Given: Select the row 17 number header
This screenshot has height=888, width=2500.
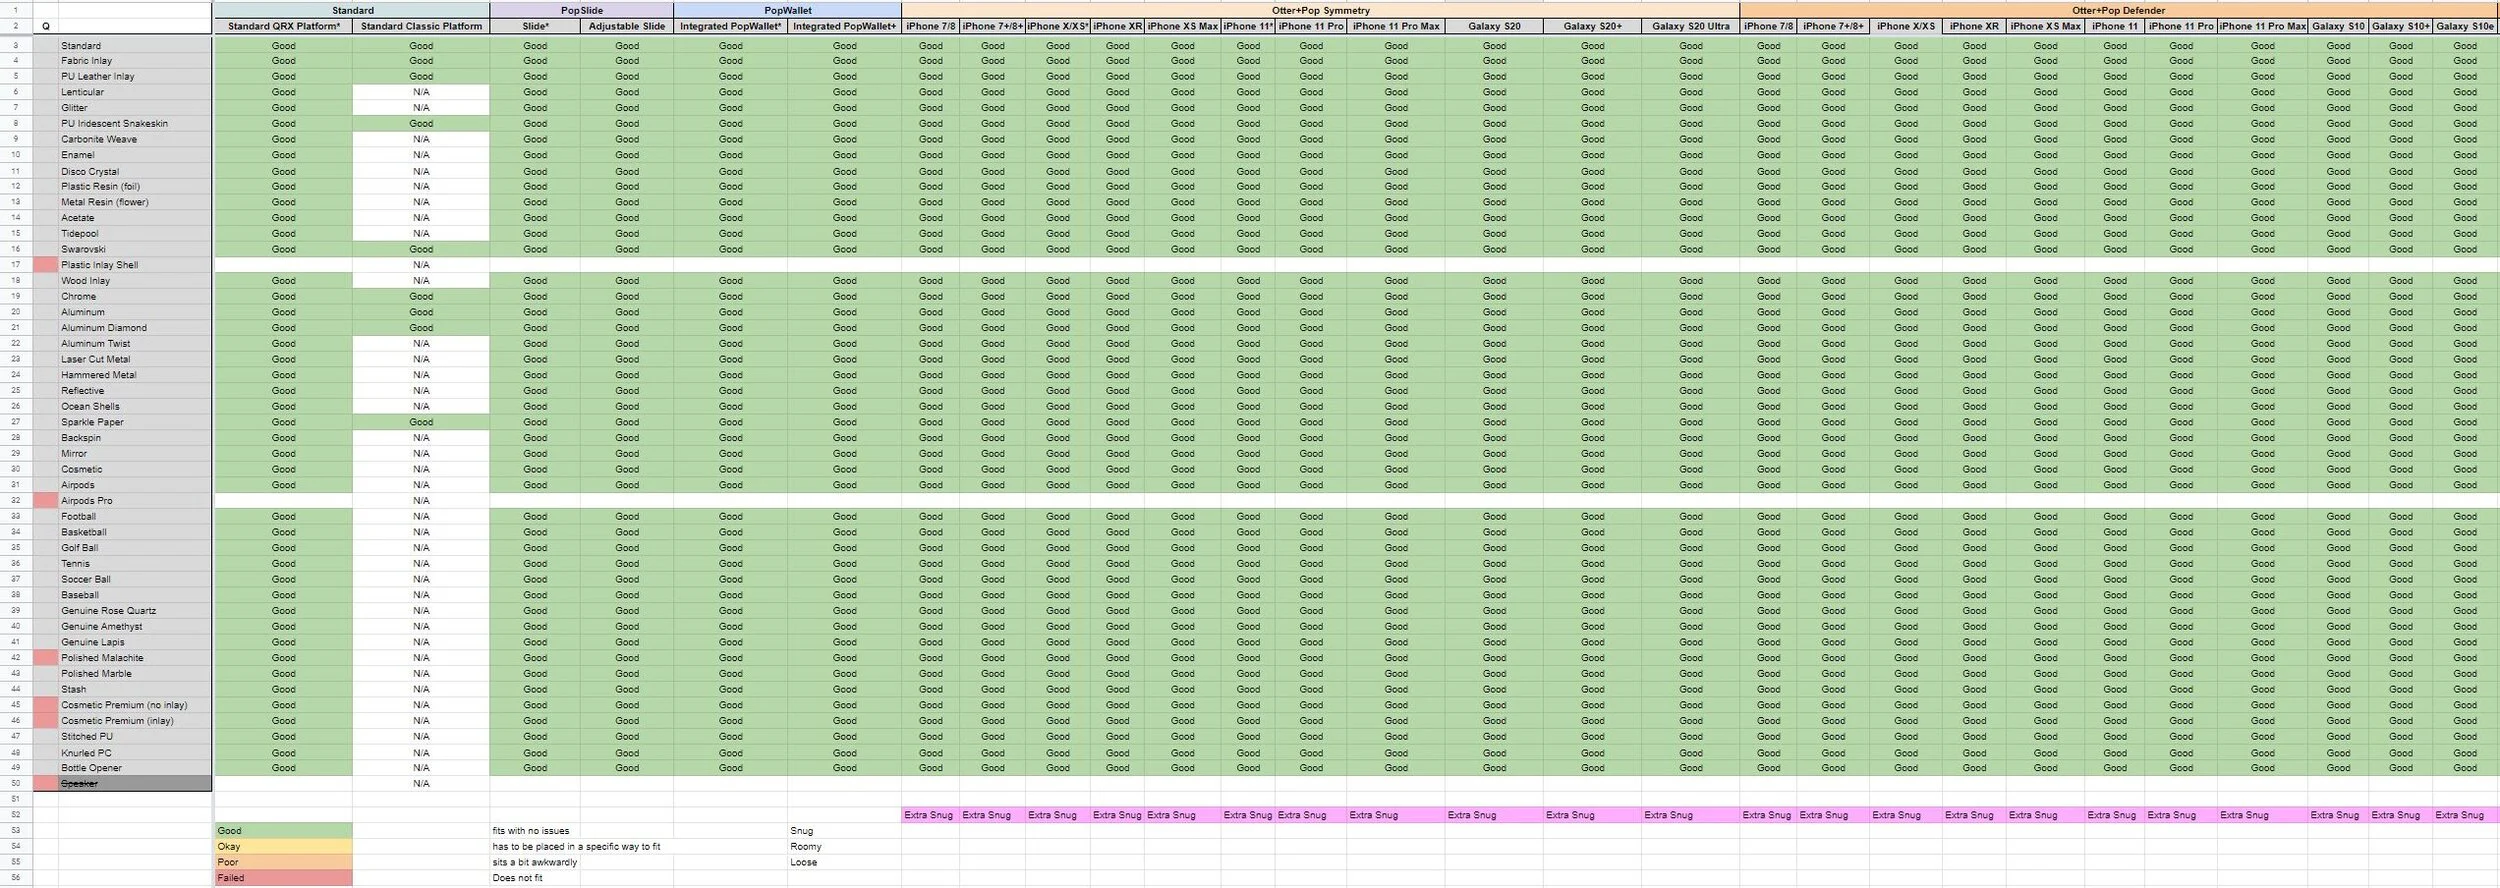Looking at the screenshot, I should pos(16,265).
